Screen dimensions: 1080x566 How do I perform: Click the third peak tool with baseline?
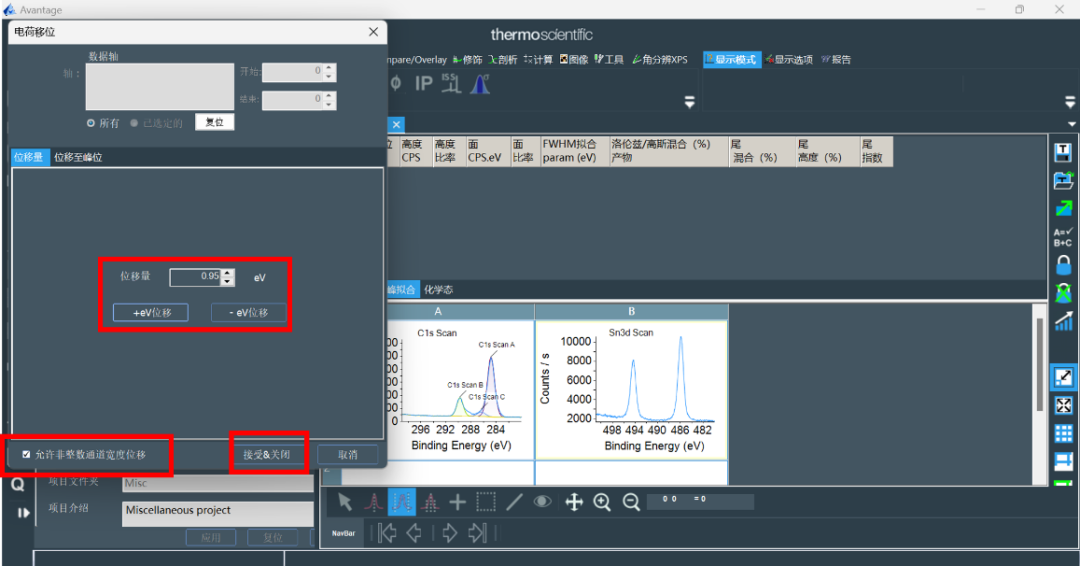pyautogui.click(x=430, y=502)
